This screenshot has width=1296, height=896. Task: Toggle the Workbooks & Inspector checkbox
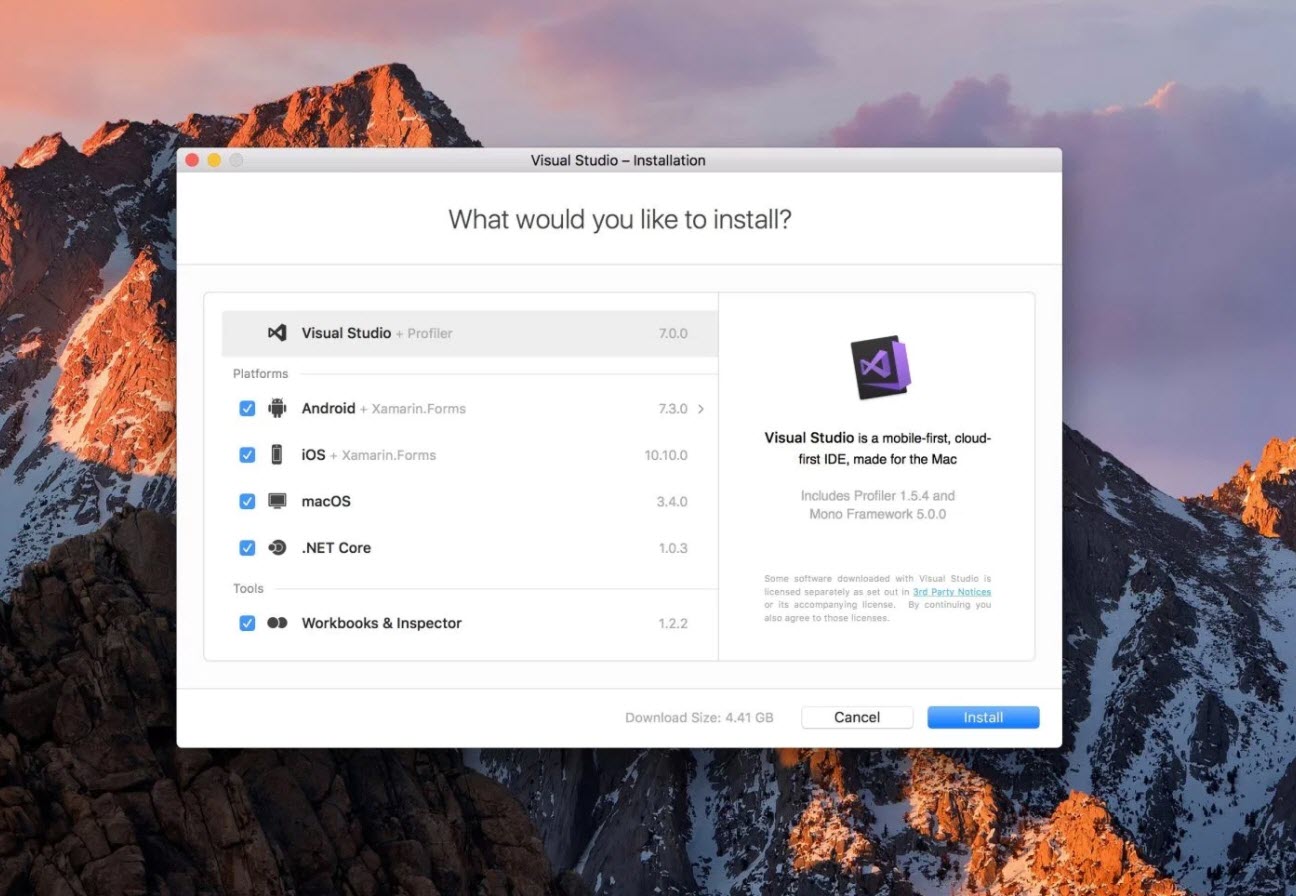click(247, 623)
